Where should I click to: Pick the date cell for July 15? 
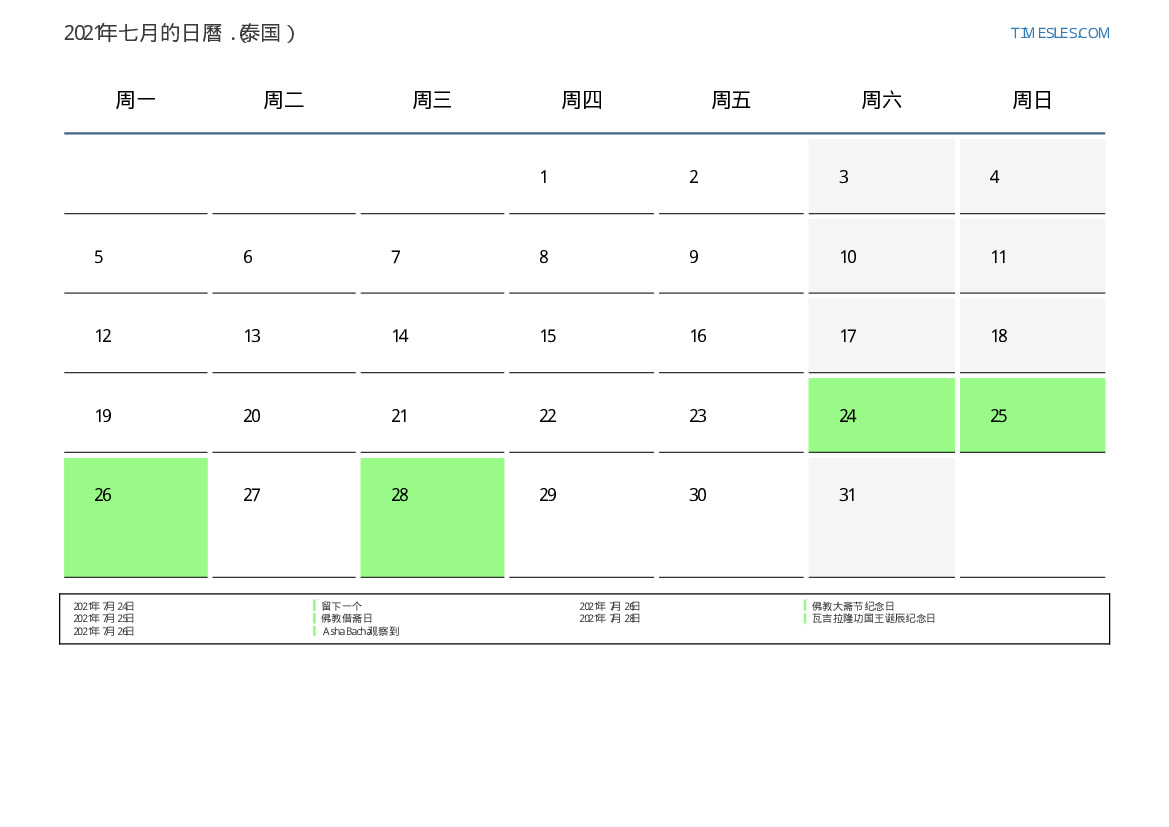click(580, 336)
